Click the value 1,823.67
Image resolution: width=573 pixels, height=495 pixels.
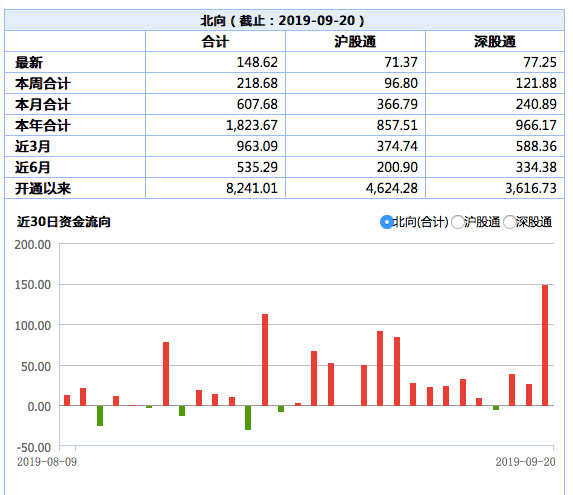(x=252, y=125)
